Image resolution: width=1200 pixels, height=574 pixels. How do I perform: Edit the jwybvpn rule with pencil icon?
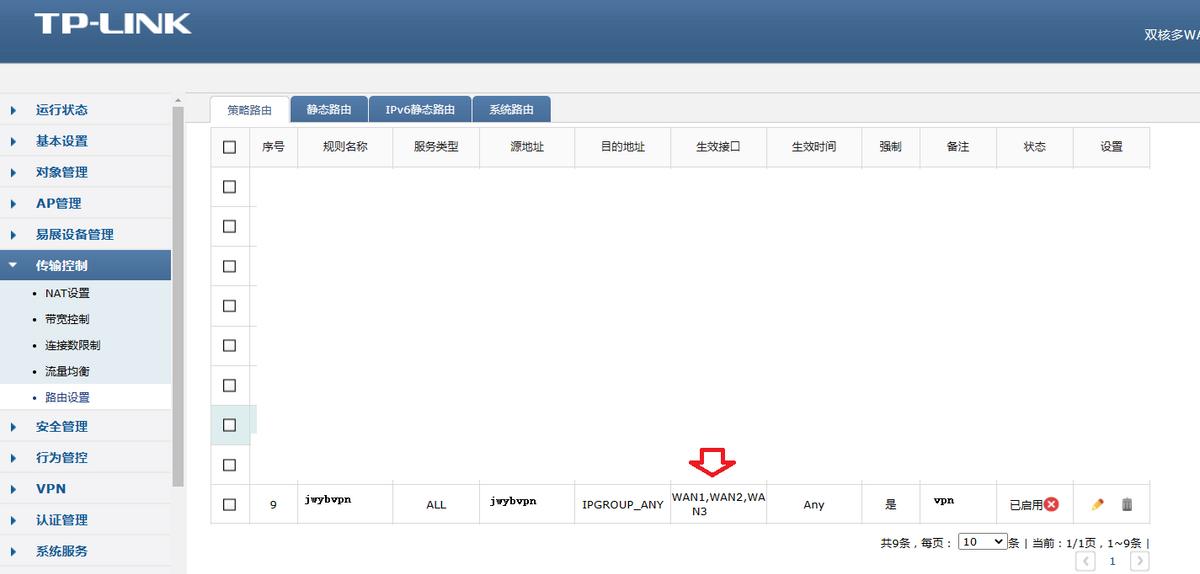[1097, 504]
